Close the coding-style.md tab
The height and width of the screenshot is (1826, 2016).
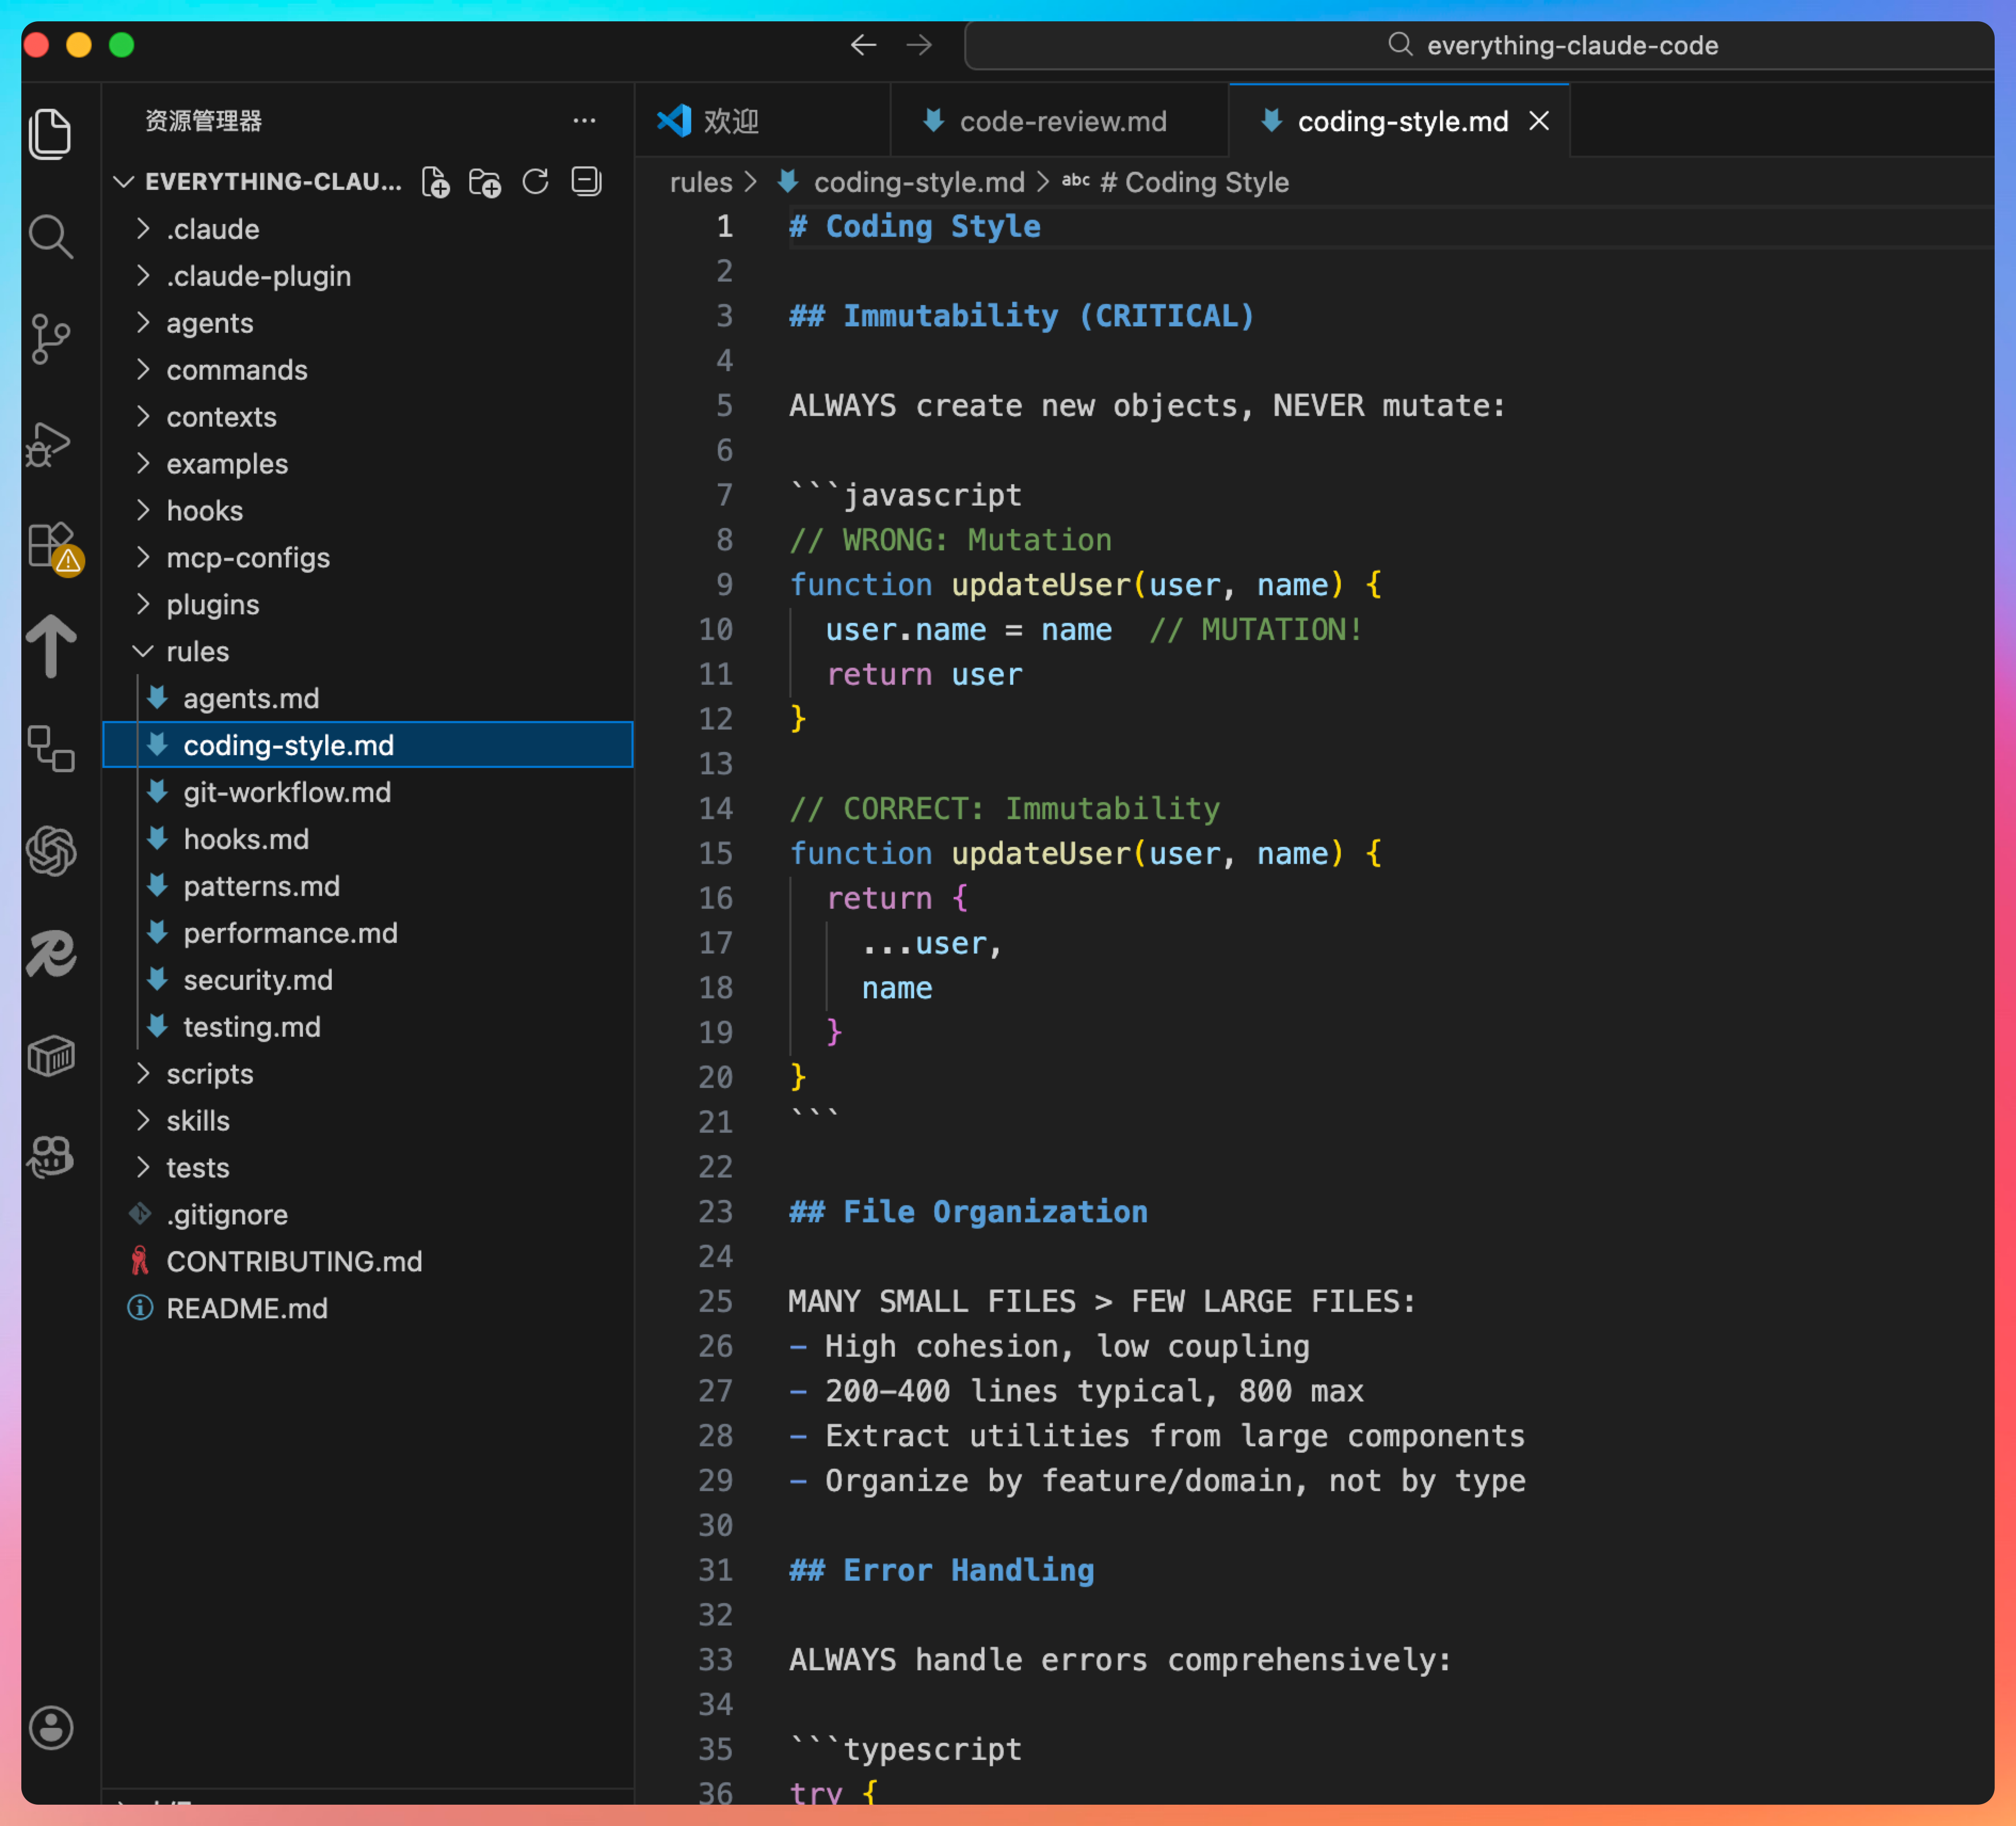click(x=1540, y=121)
